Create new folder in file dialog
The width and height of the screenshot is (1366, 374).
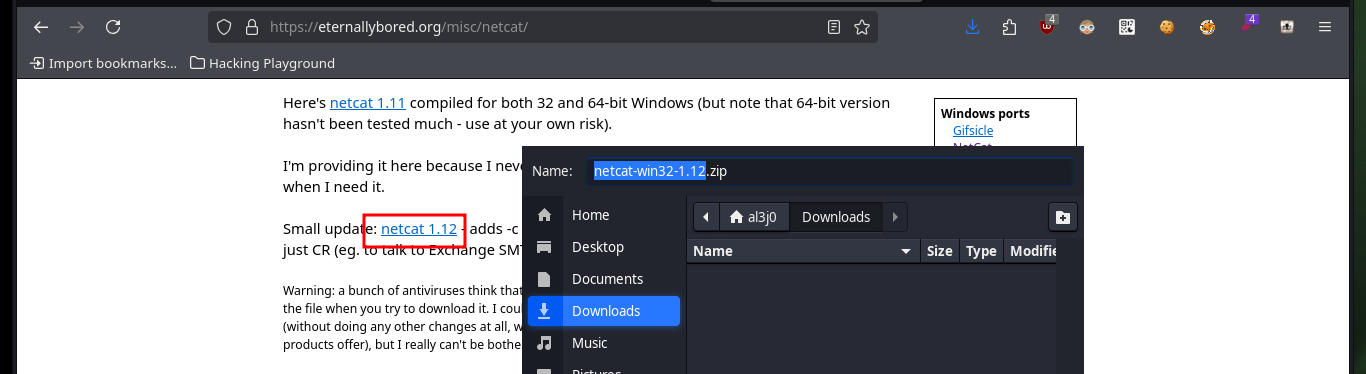1062,216
